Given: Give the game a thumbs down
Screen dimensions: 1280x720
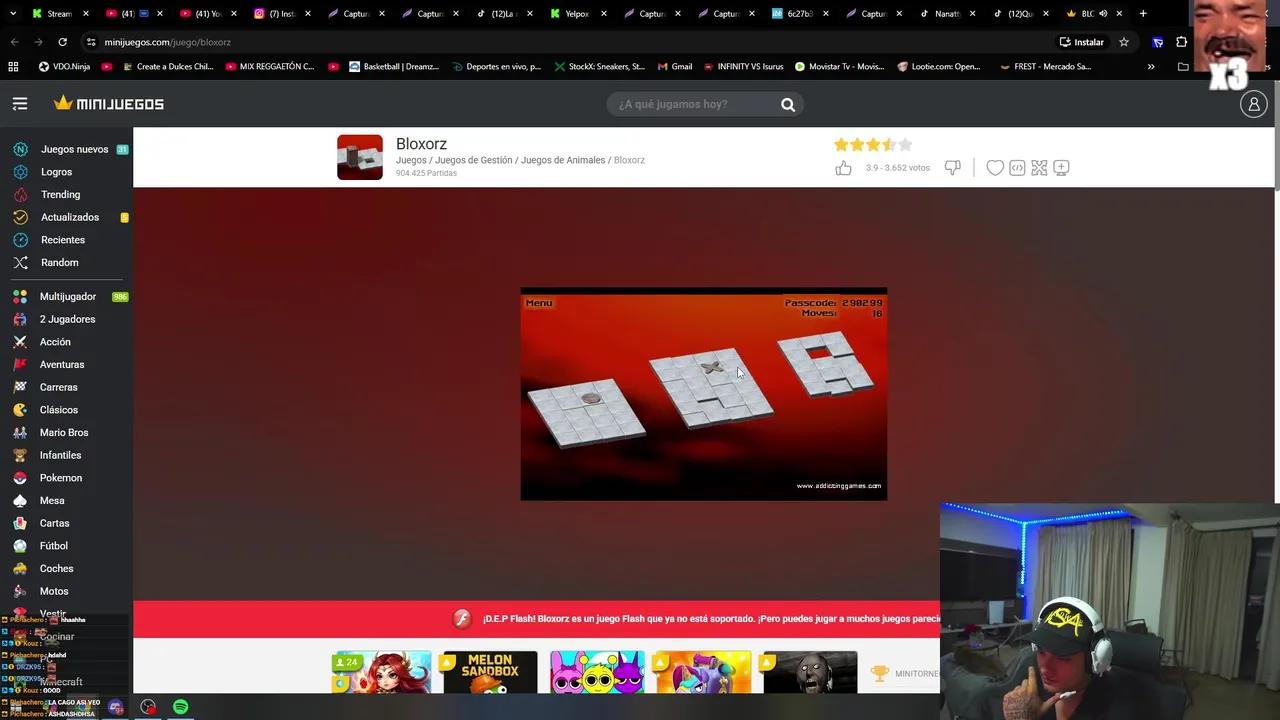Looking at the screenshot, I should click(952, 168).
